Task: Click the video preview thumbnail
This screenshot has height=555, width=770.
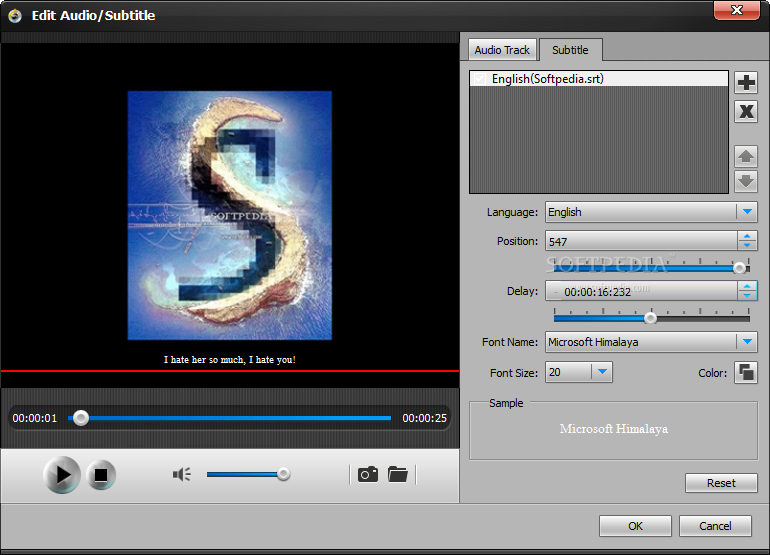Action: coord(230,215)
